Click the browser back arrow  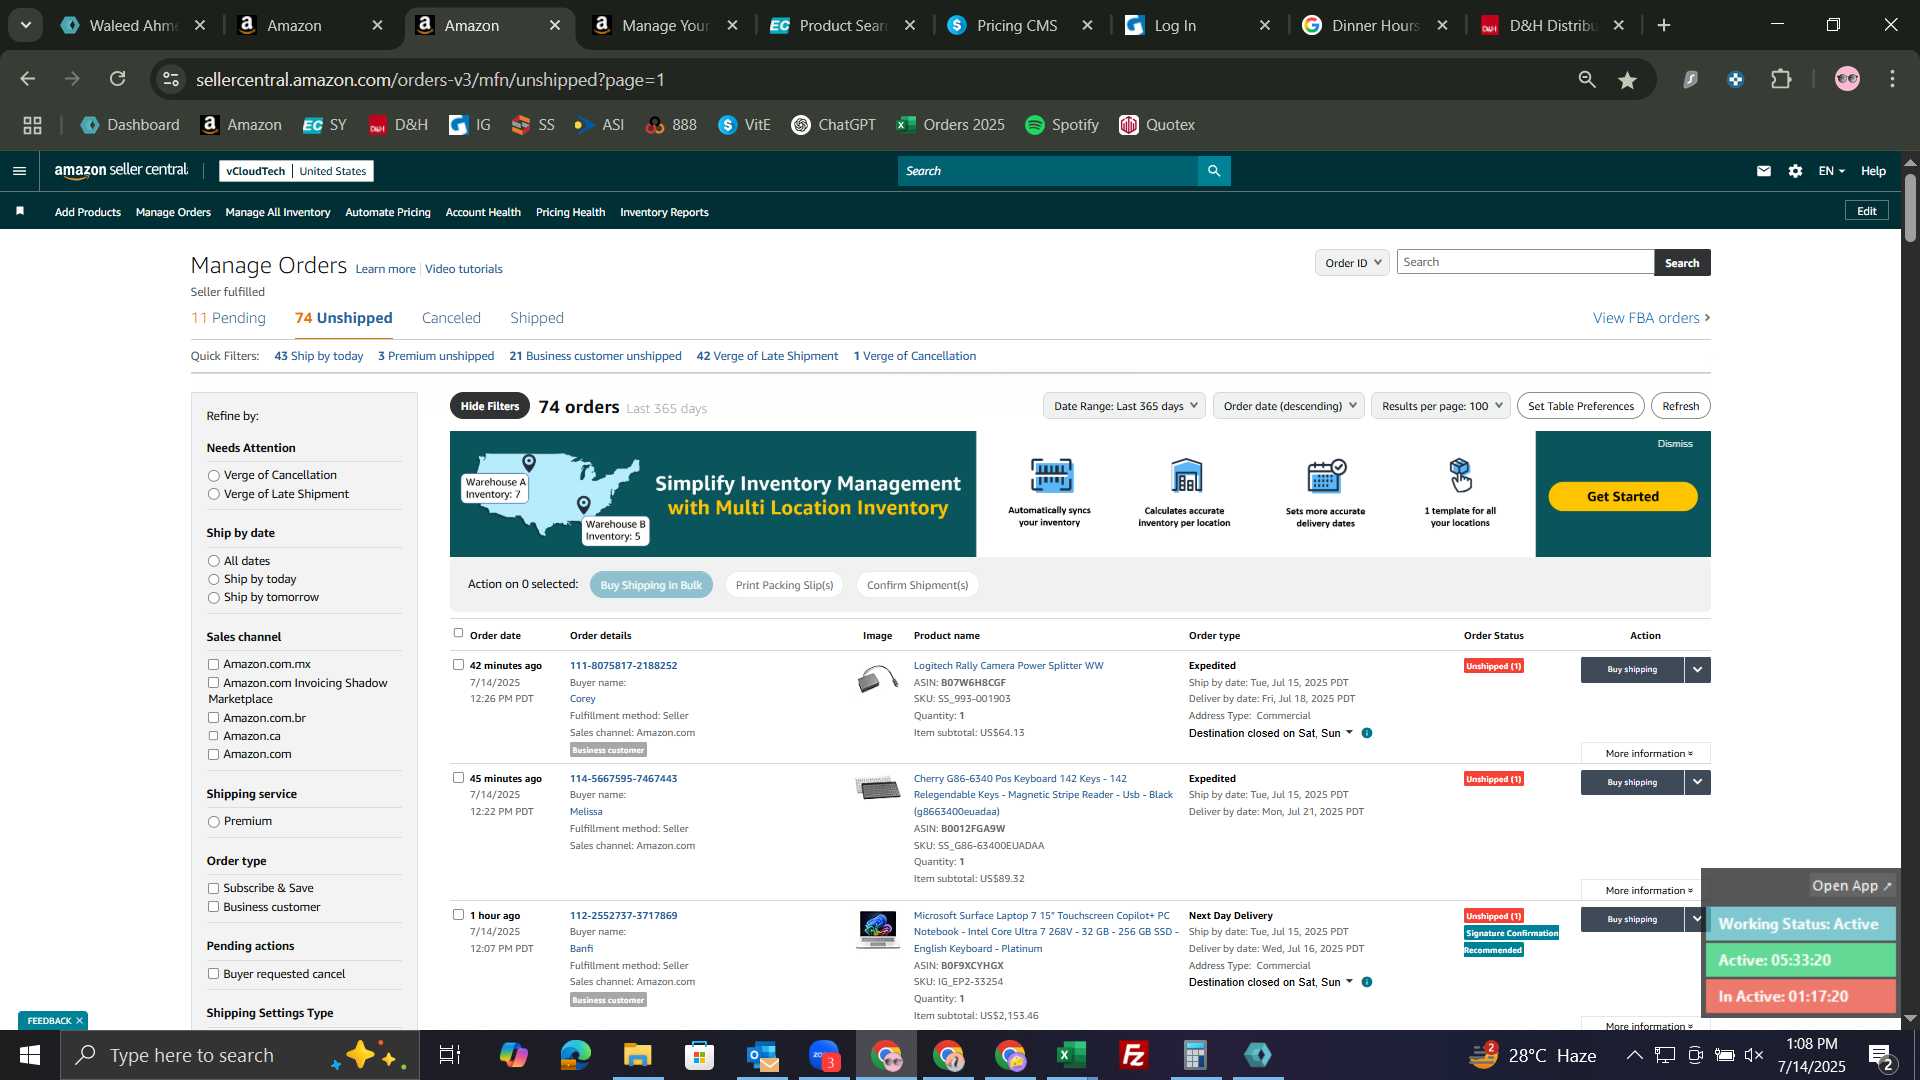(28, 79)
